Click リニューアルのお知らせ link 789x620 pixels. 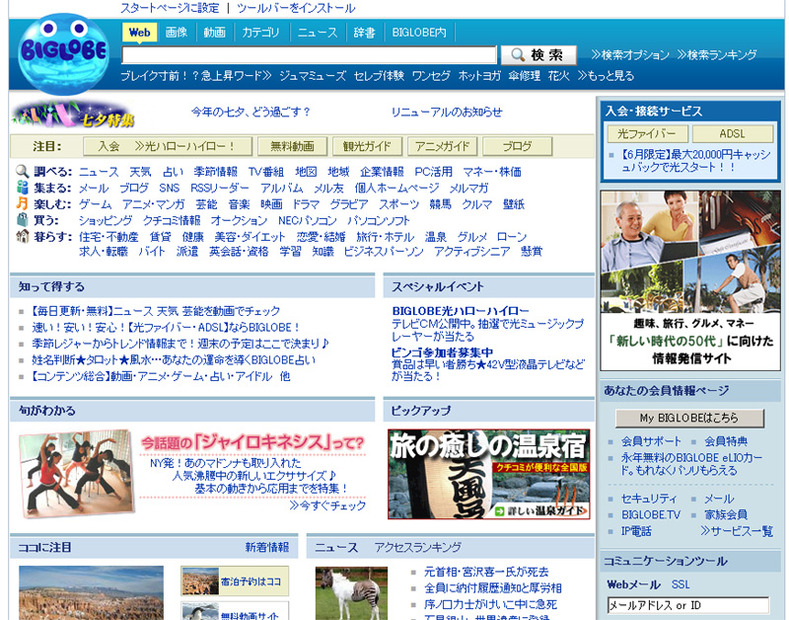click(447, 112)
